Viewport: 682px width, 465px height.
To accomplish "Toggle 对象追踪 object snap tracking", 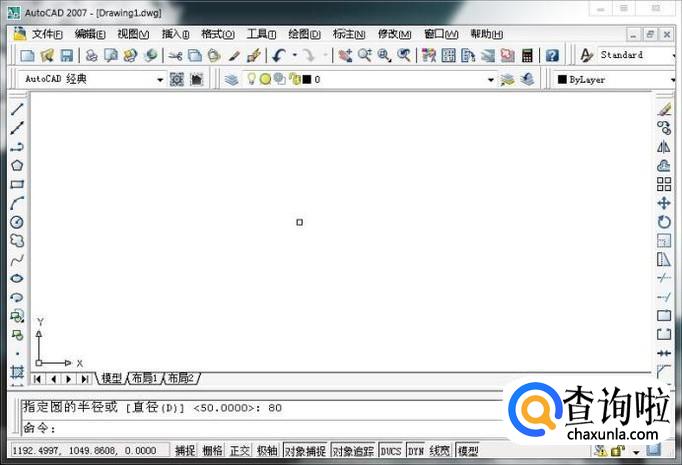I will [353, 451].
